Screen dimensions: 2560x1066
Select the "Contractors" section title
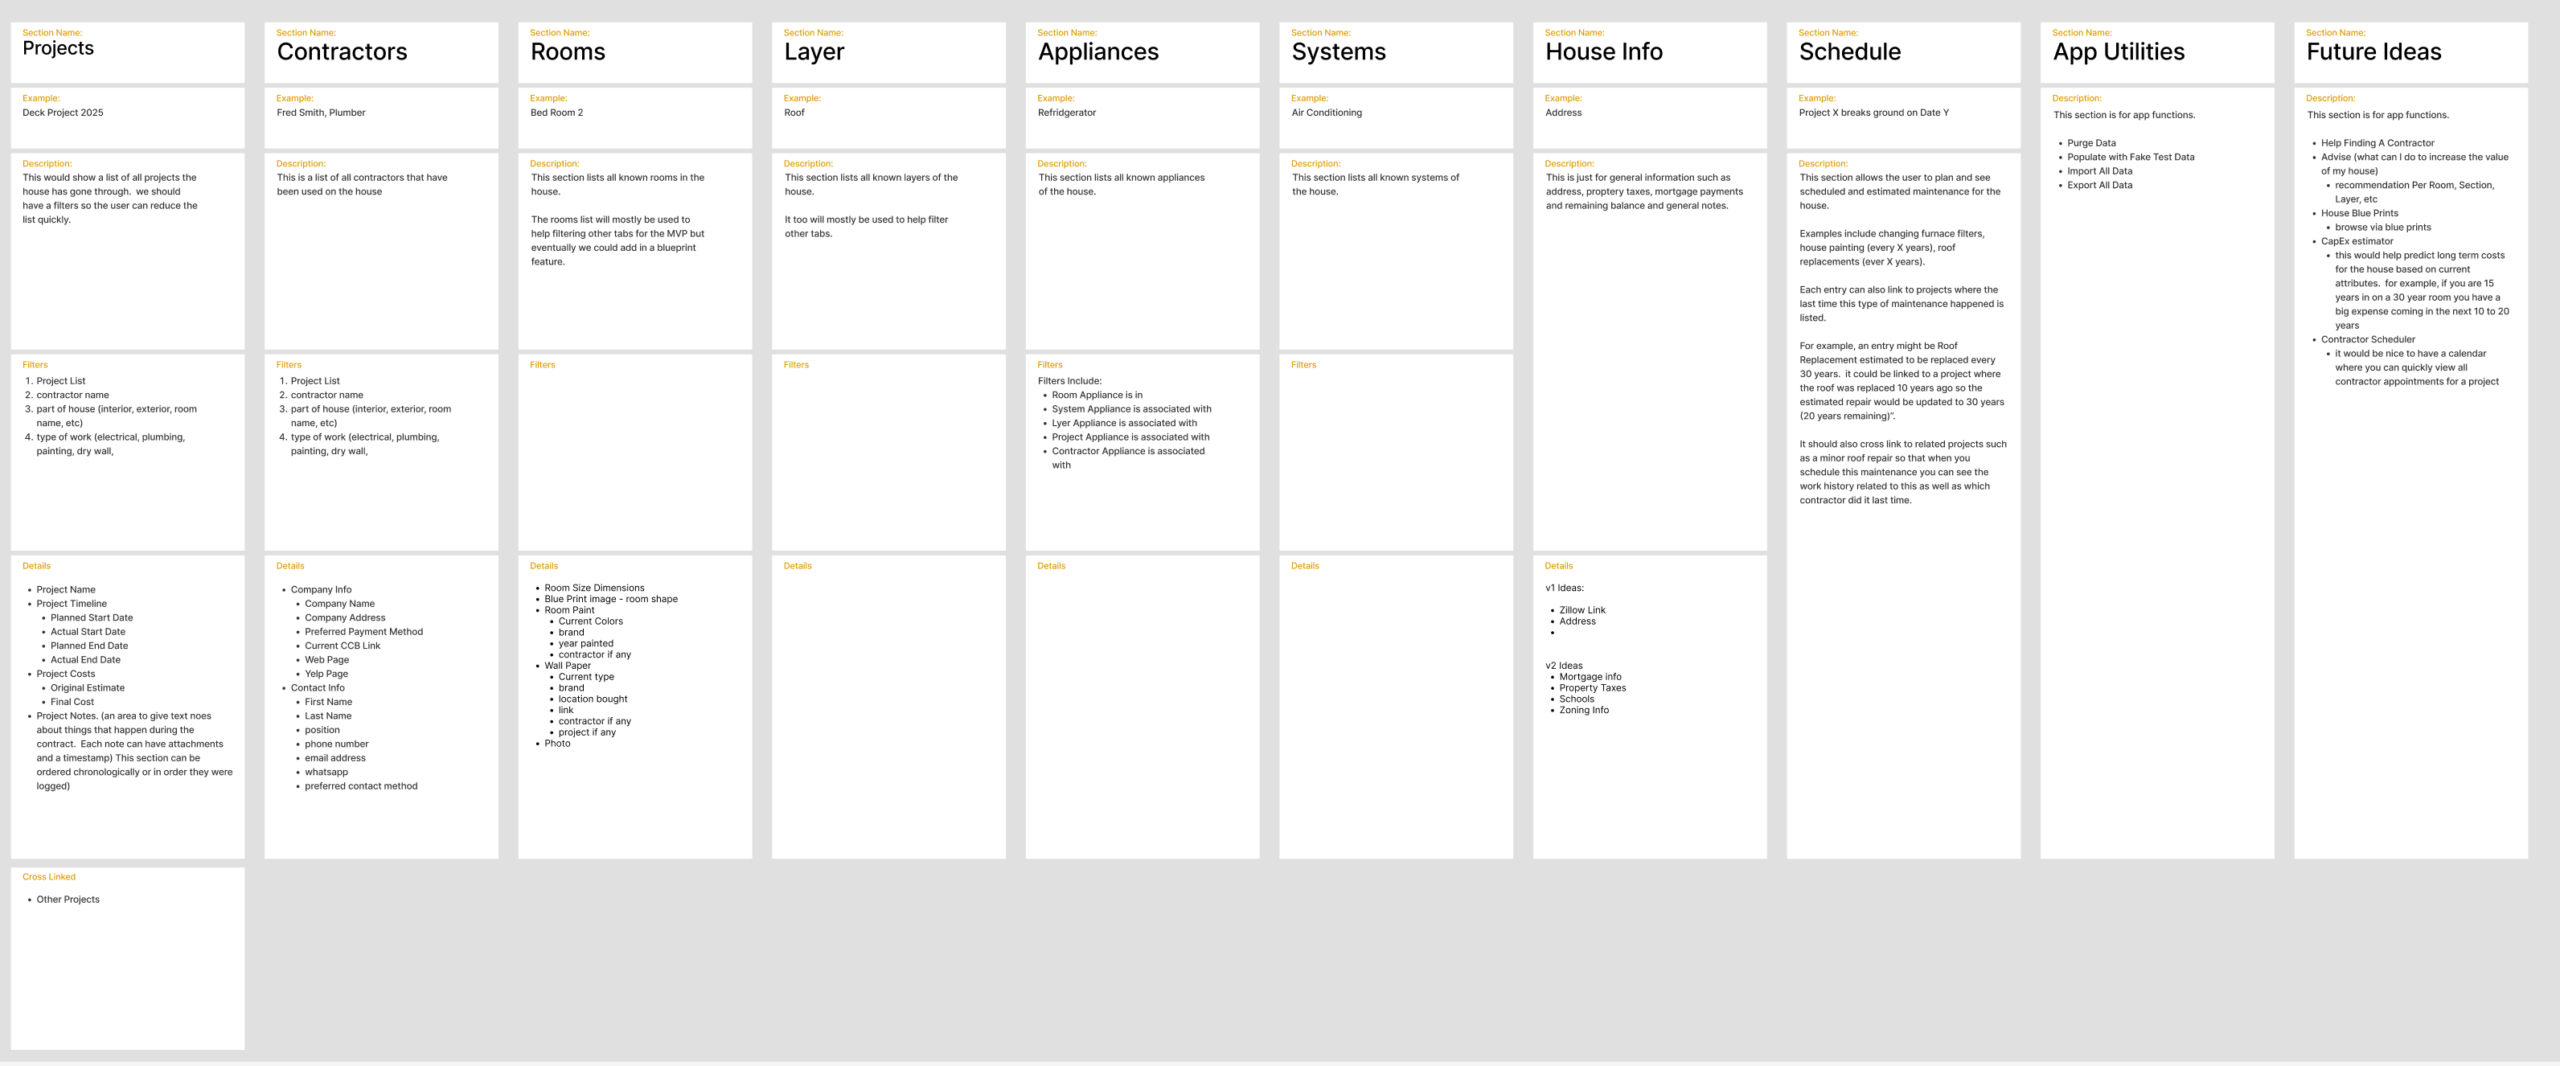coord(342,52)
